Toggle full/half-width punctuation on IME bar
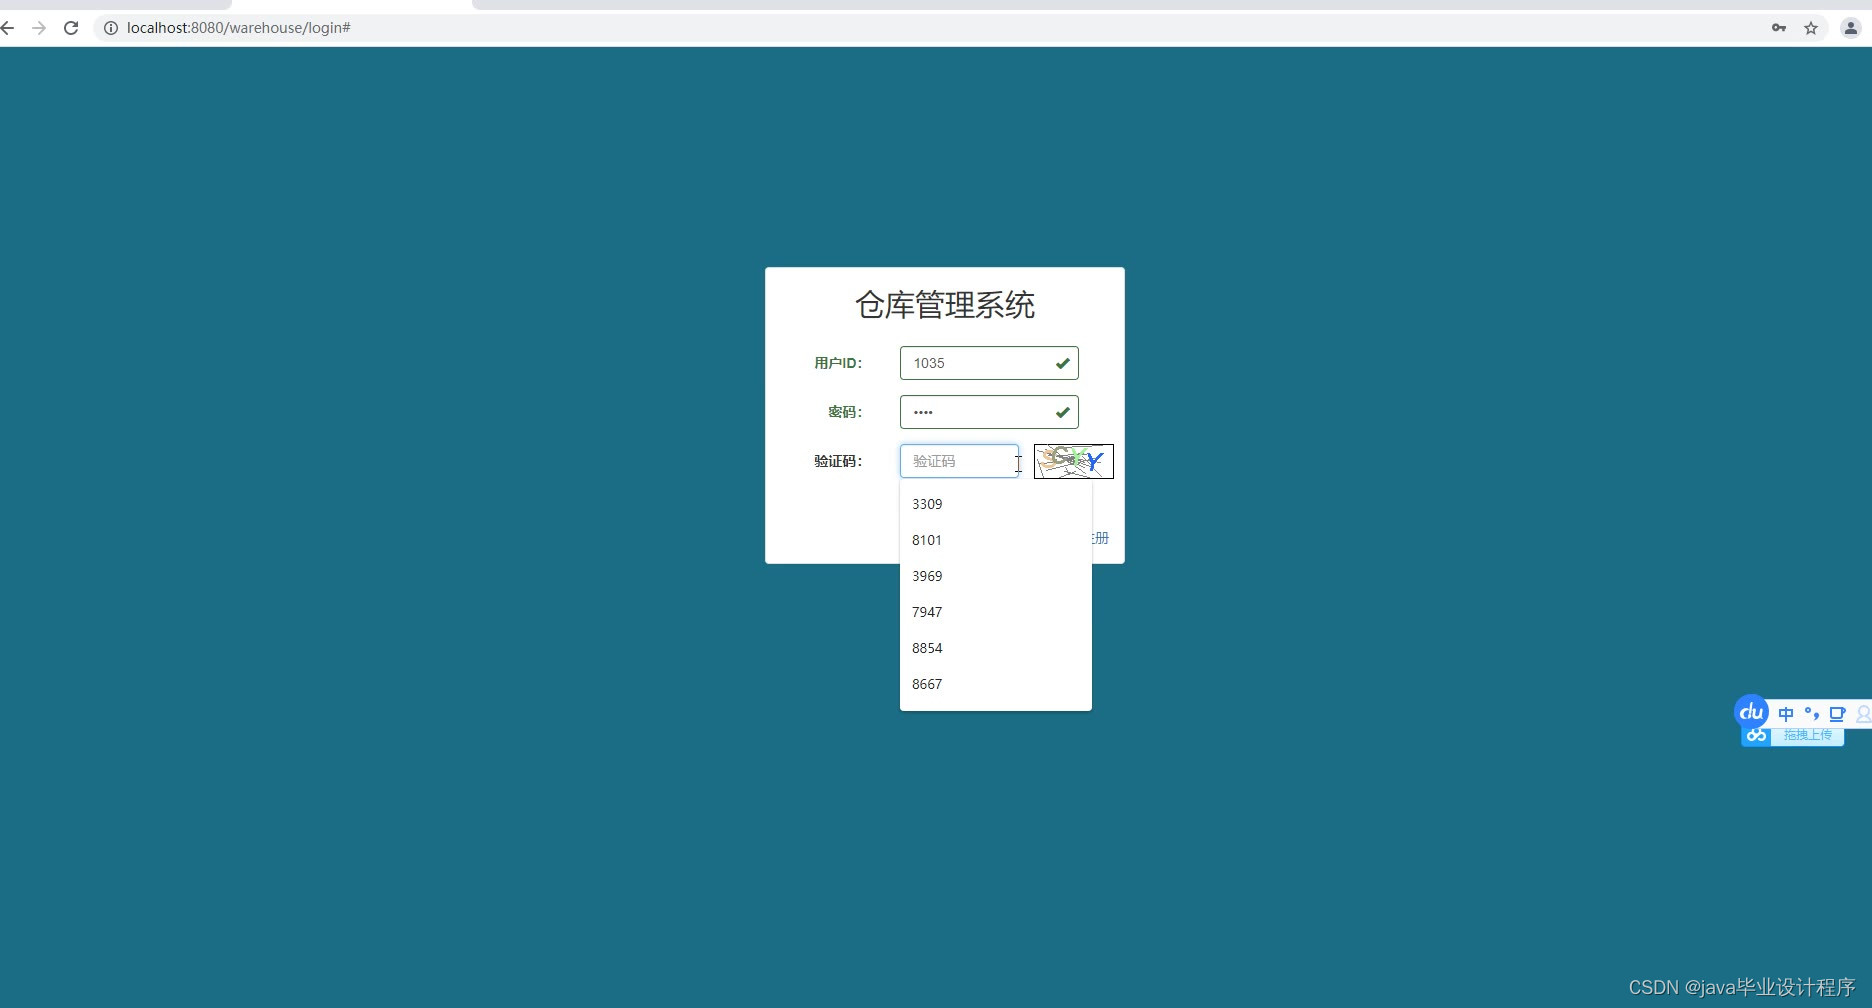This screenshot has height=1008, width=1872. pos(1813,713)
